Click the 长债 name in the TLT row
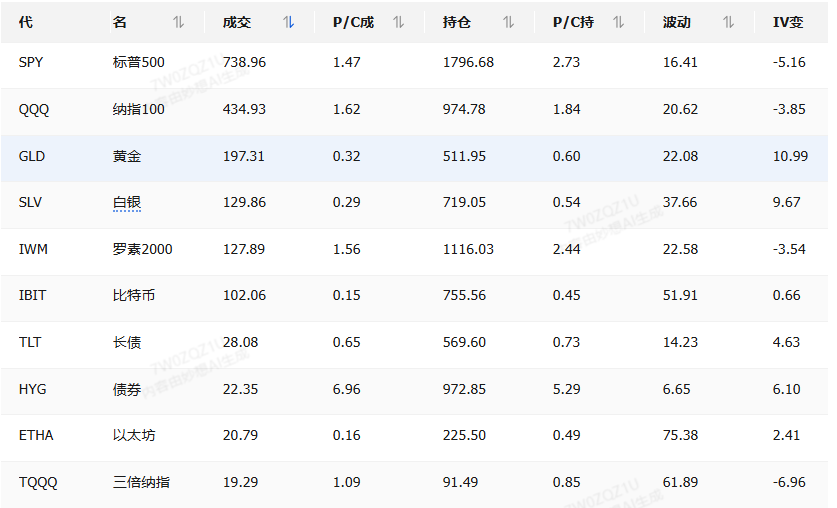 (127, 343)
